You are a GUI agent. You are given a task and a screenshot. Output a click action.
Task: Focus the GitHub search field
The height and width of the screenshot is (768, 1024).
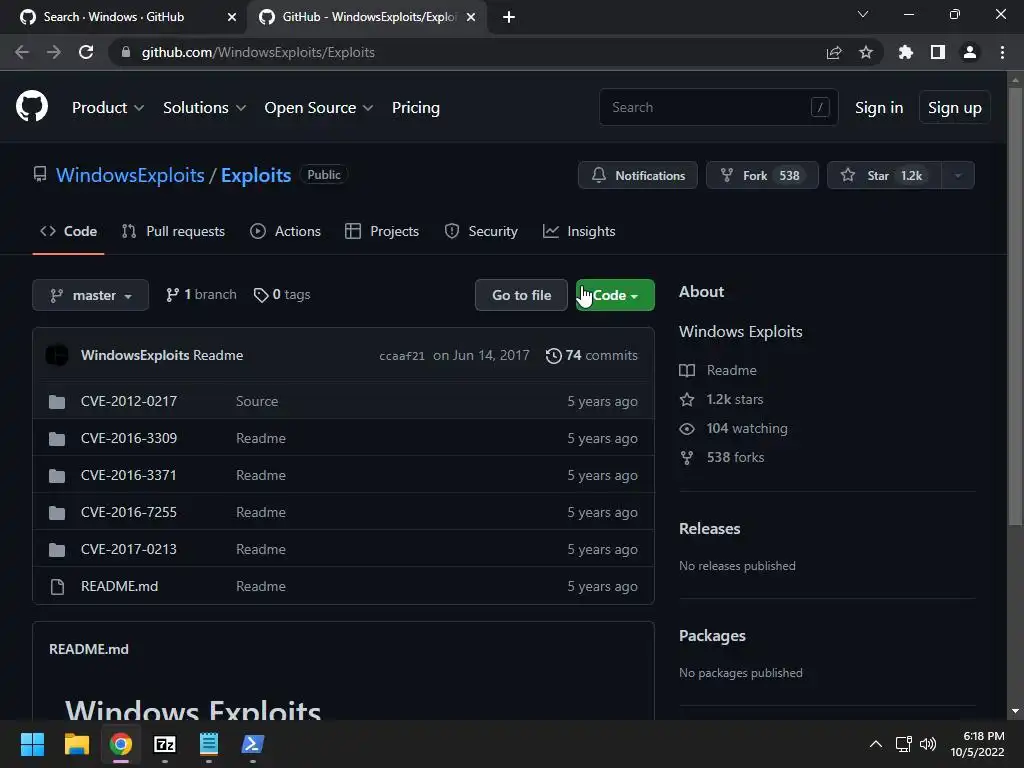[718, 107]
